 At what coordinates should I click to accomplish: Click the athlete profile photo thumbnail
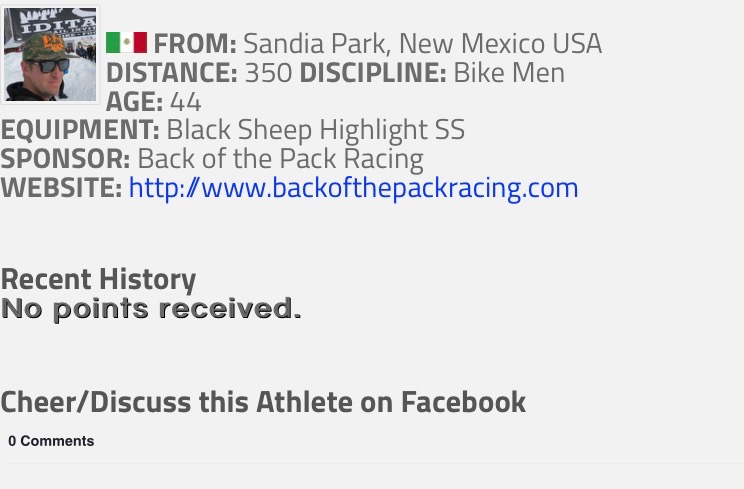pyautogui.click(x=50, y=54)
